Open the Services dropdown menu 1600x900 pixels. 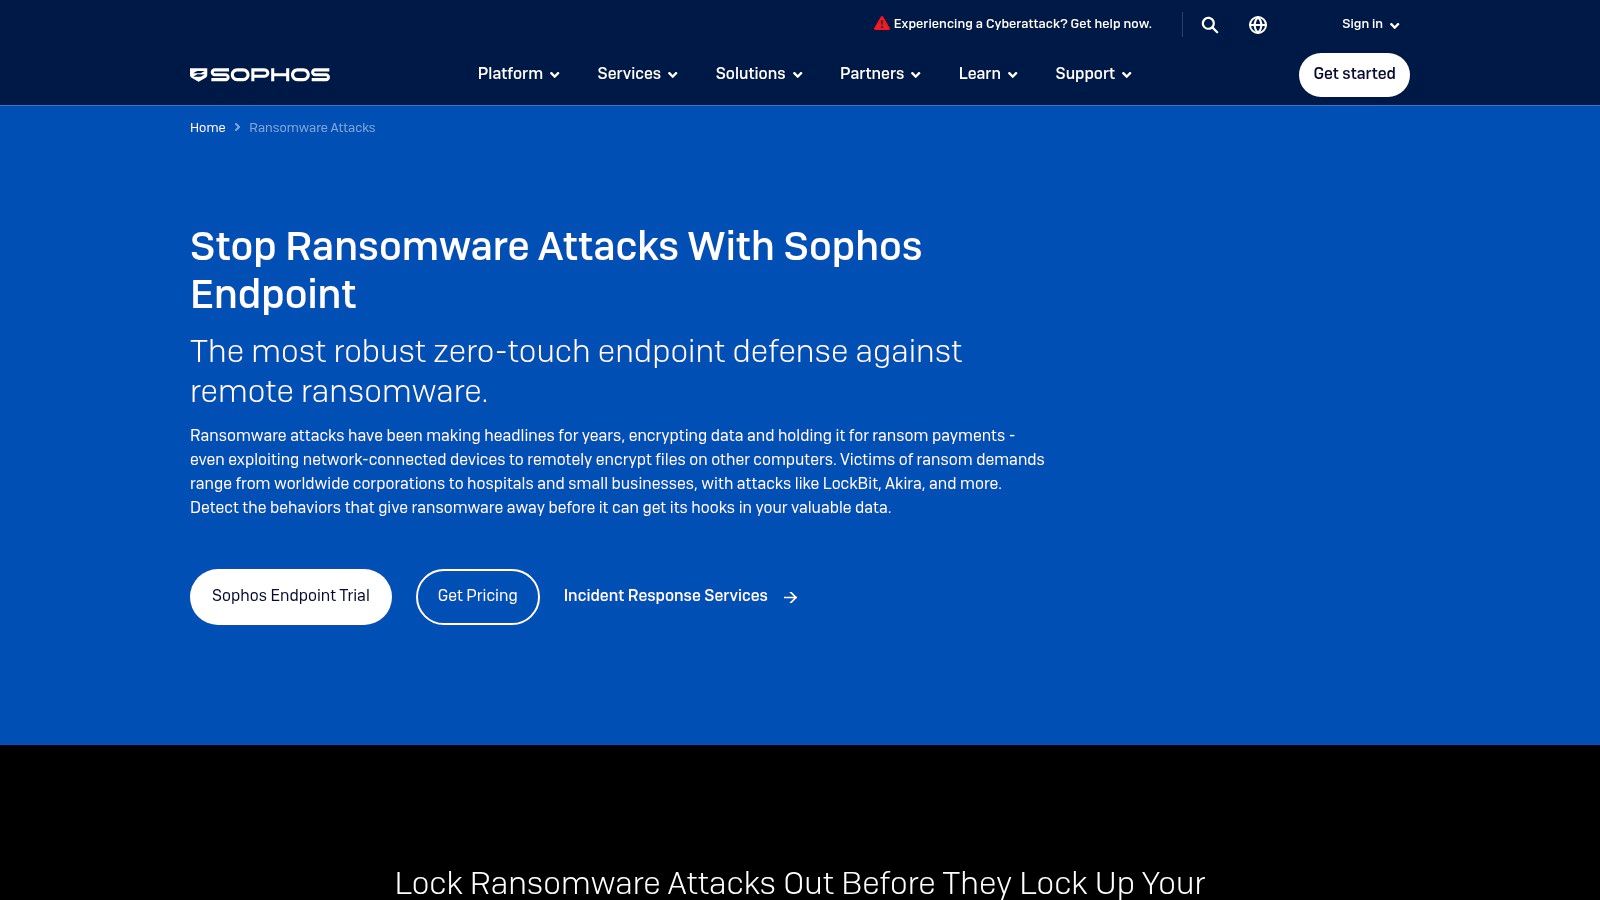coord(636,74)
